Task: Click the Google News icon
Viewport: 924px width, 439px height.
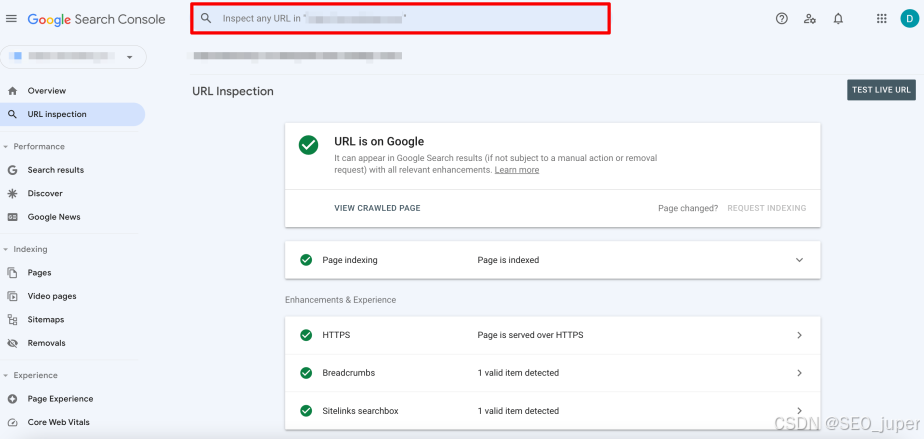Action: point(12,217)
